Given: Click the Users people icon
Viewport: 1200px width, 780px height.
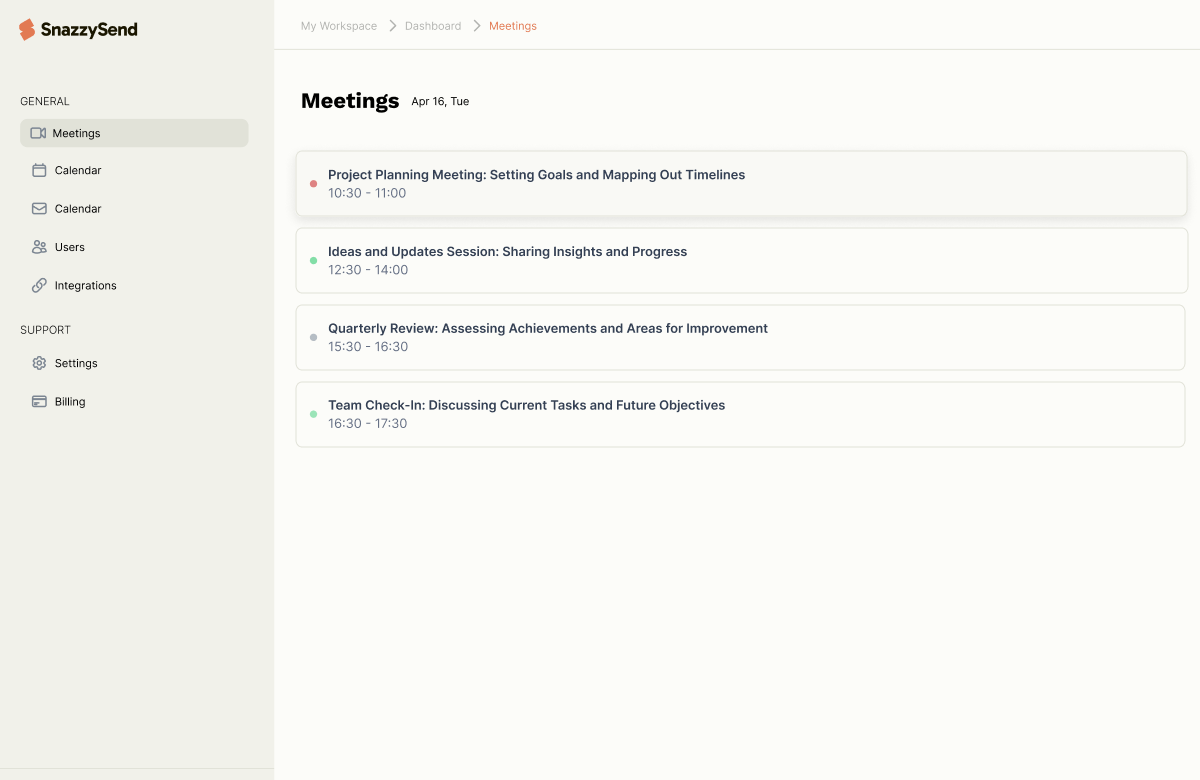Looking at the screenshot, I should (40, 247).
